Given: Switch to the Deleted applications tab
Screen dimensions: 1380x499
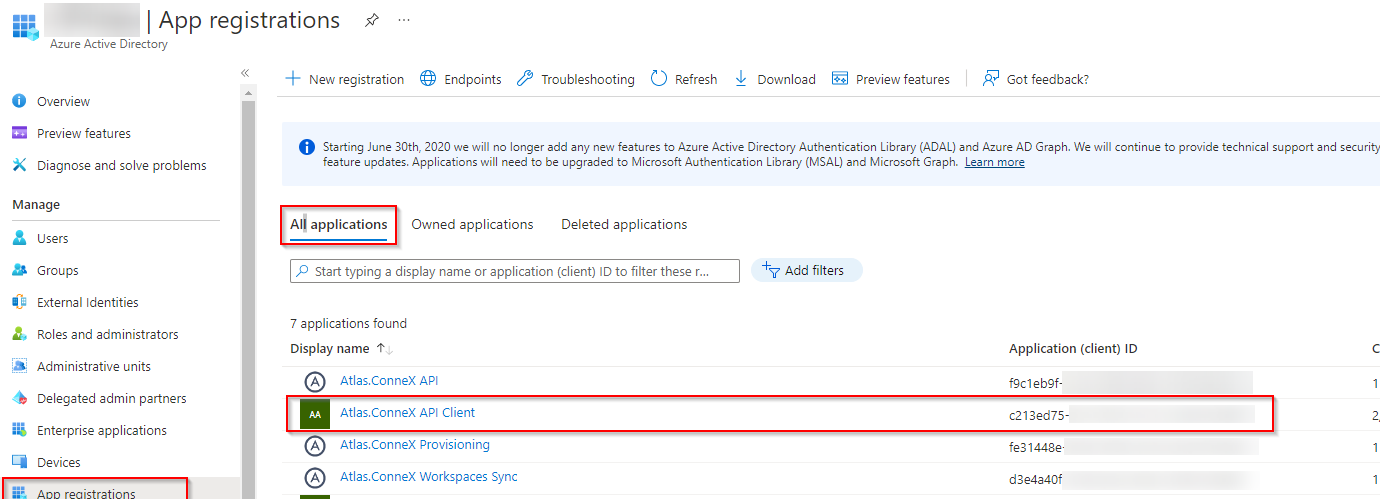Looking at the screenshot, I should point(624,225).
